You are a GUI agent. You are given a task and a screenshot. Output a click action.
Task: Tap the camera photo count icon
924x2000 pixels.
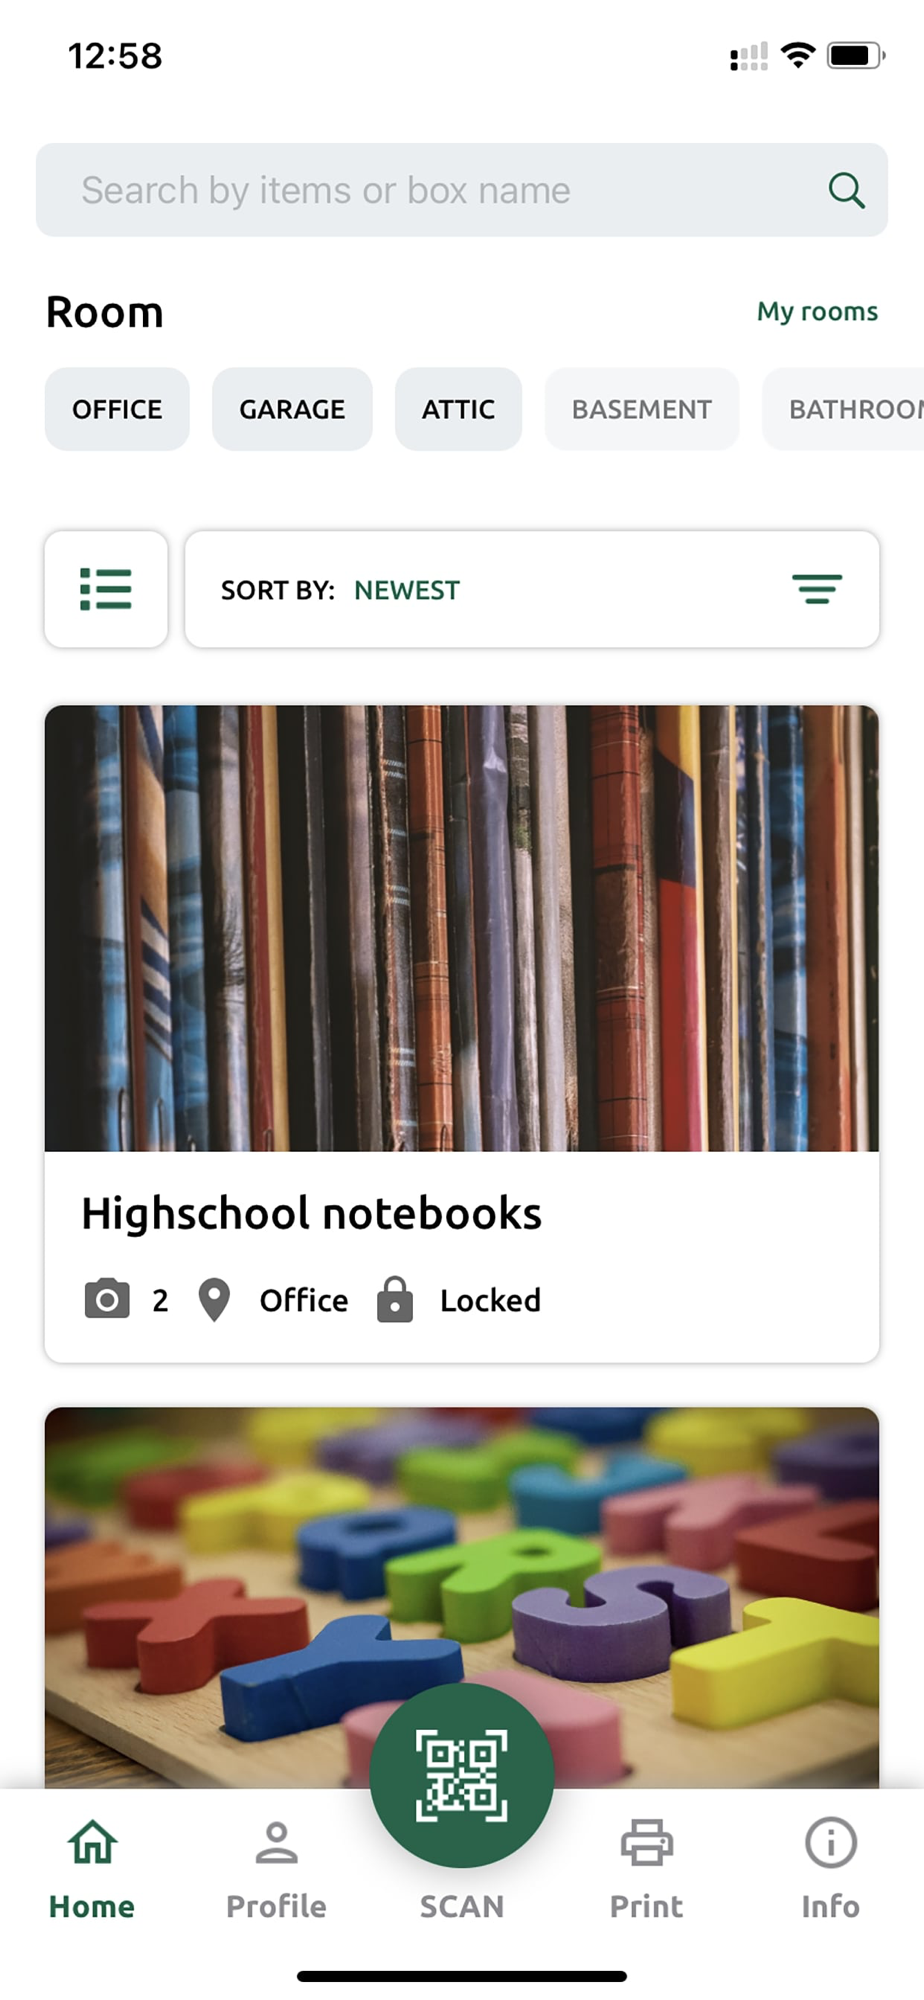107,1300
